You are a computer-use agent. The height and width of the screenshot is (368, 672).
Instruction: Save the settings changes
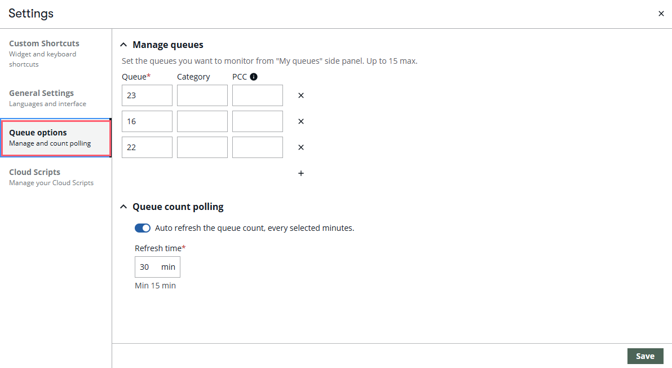tap(645, 356)
